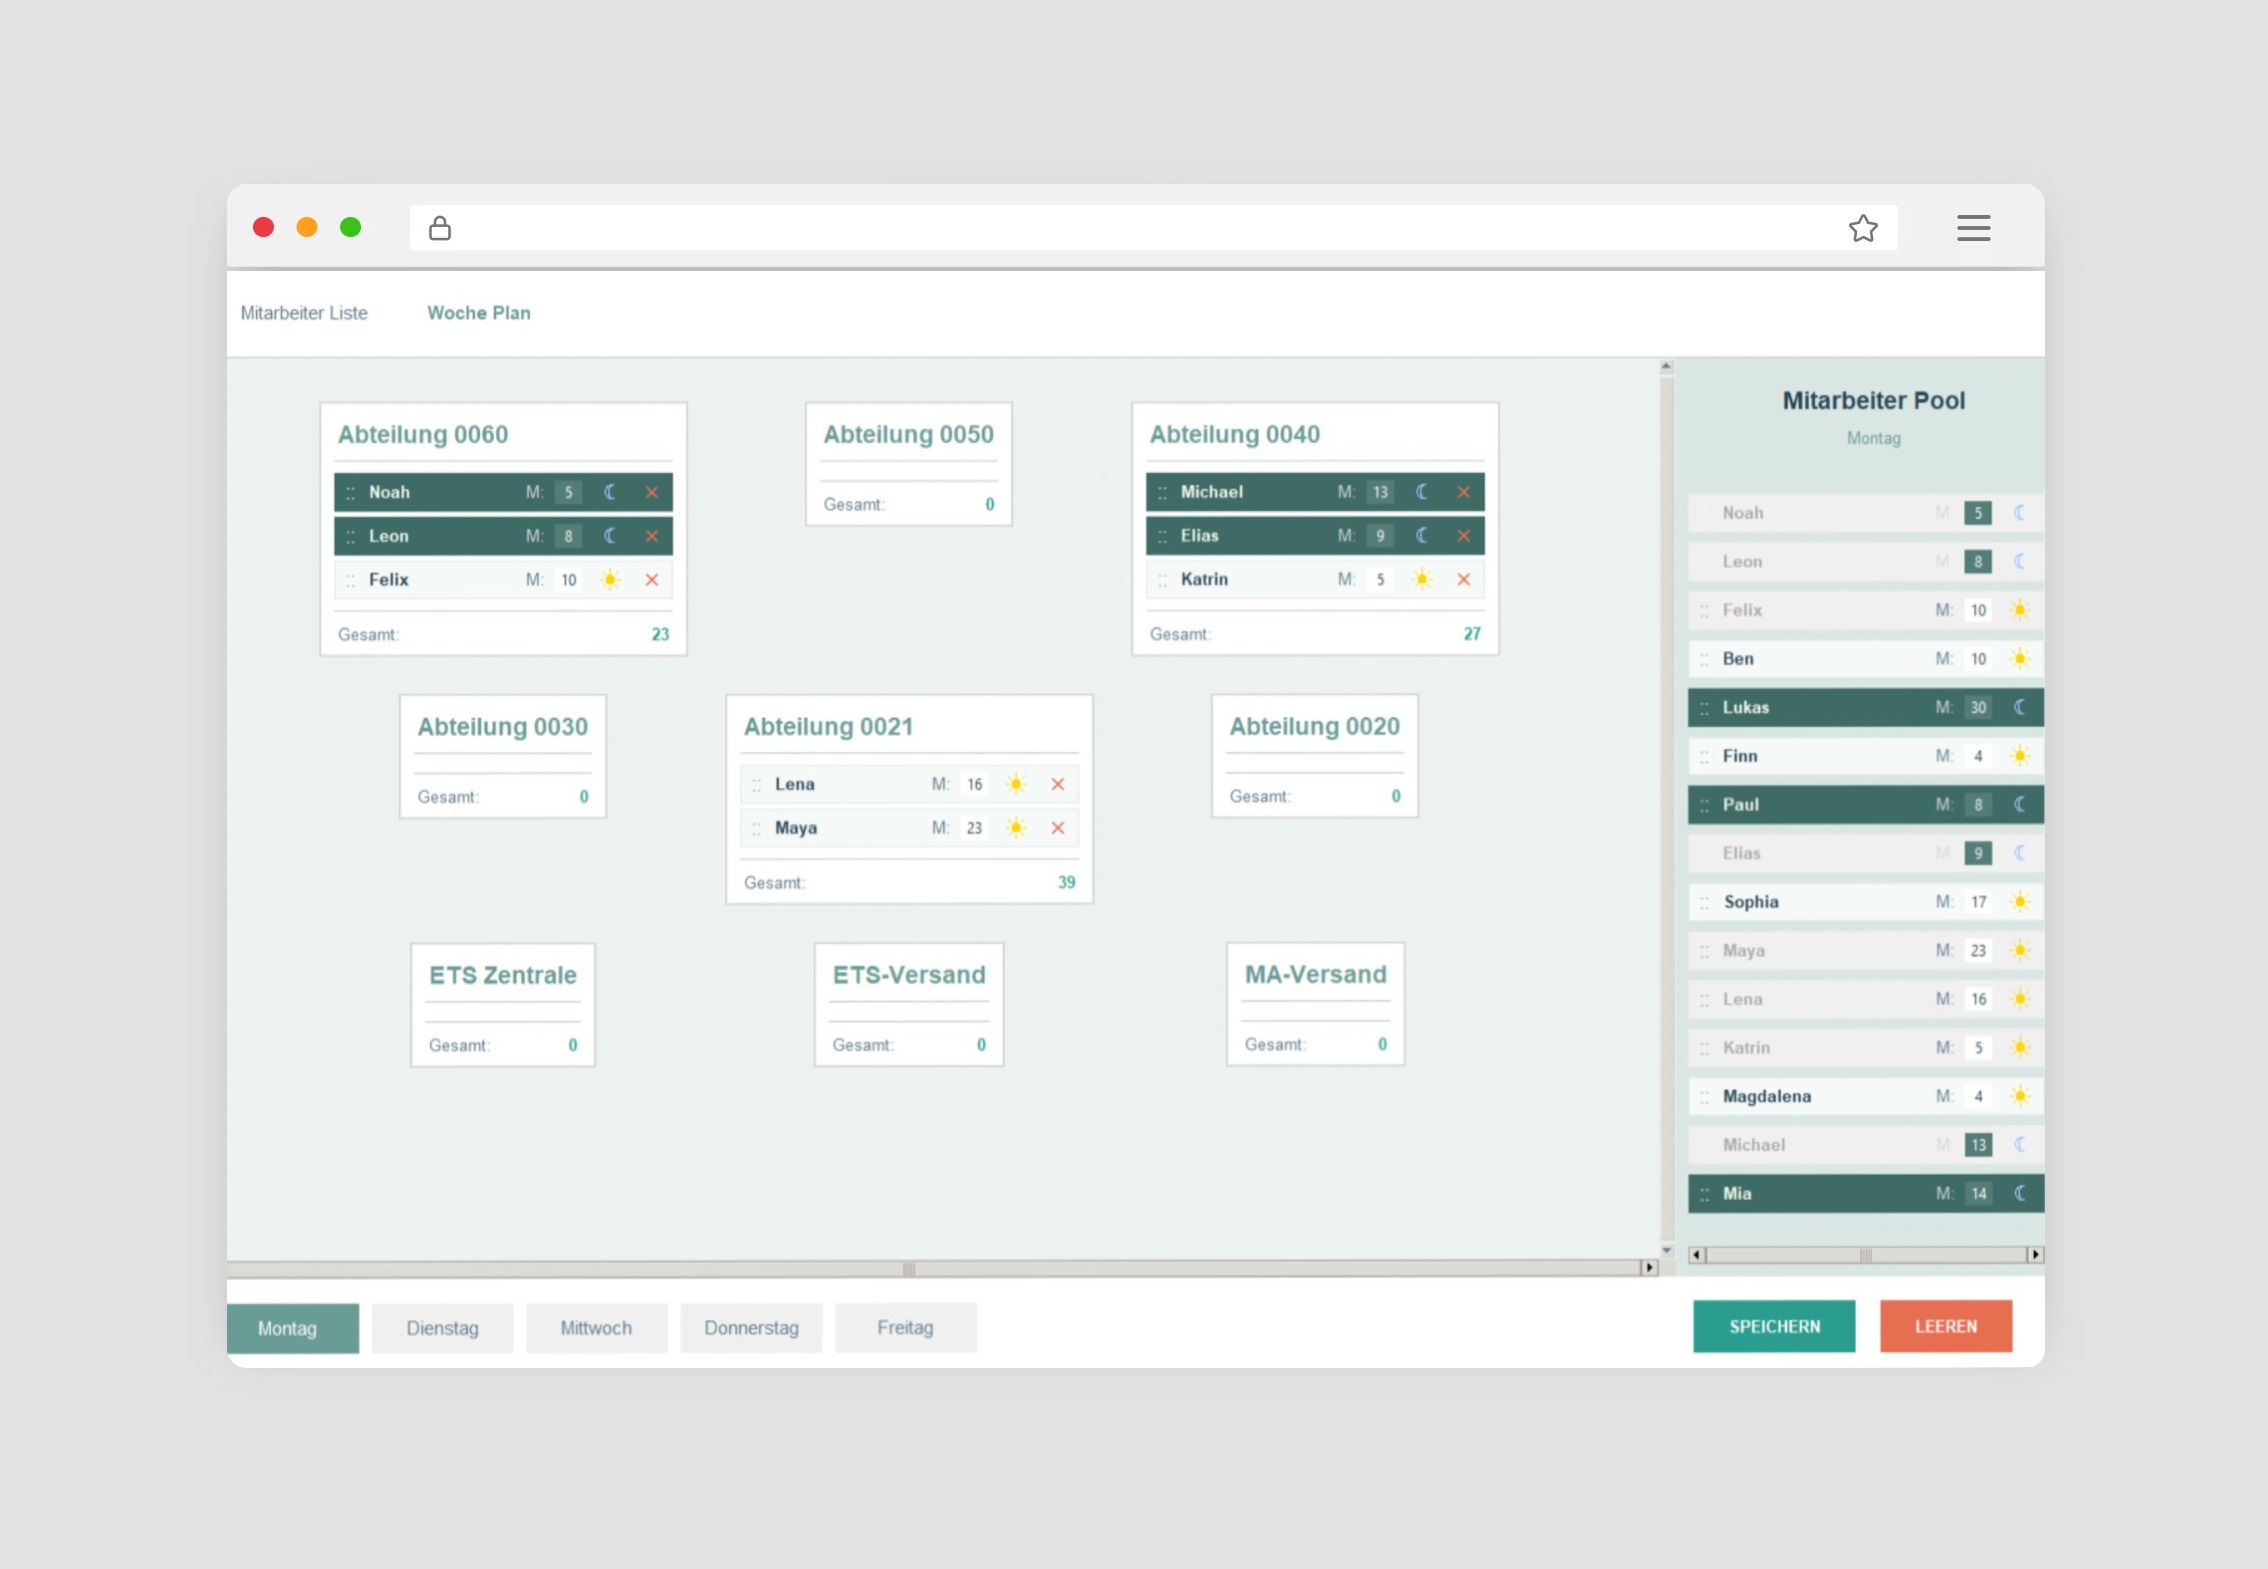Open the browser hamburger menu

[1974, 228]
